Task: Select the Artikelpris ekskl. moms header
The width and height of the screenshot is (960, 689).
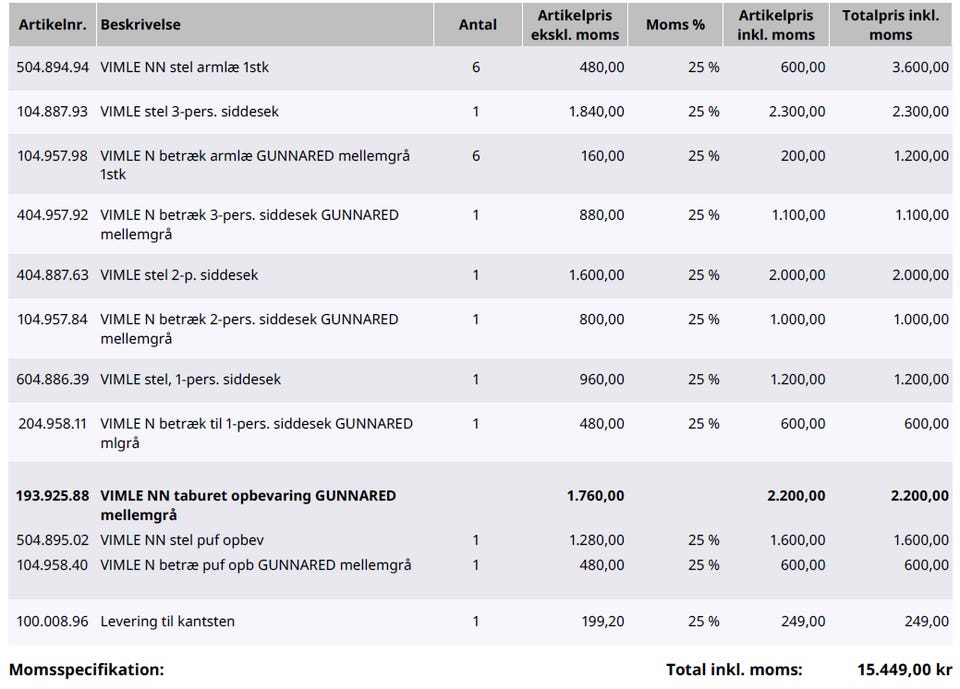Action: pos(575,25)
